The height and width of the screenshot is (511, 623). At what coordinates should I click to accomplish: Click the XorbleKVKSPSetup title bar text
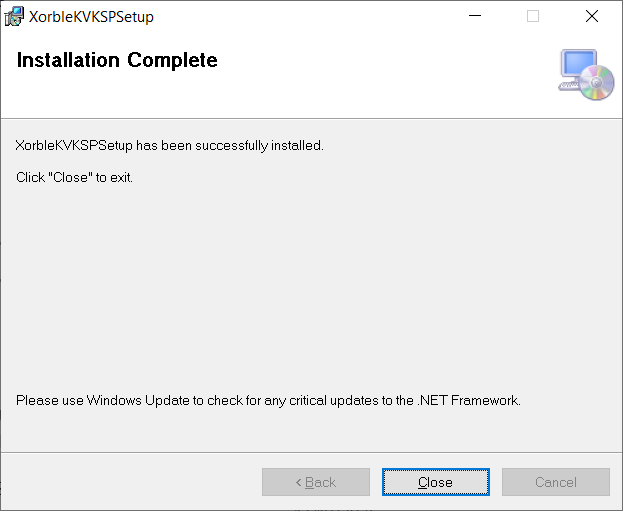pos(91,17)
